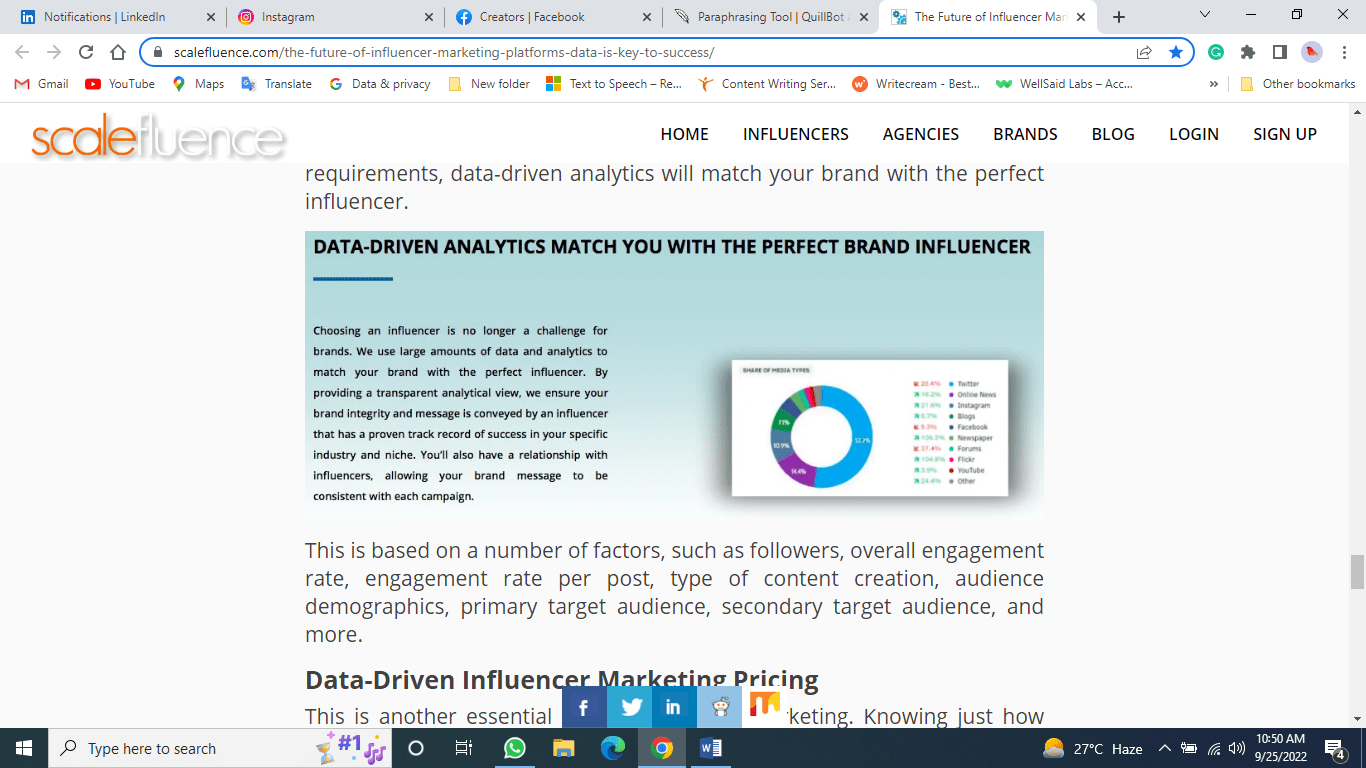Open the Chrome three-dot menu
Screen dimensions: 1366x768
point(1344,52)
